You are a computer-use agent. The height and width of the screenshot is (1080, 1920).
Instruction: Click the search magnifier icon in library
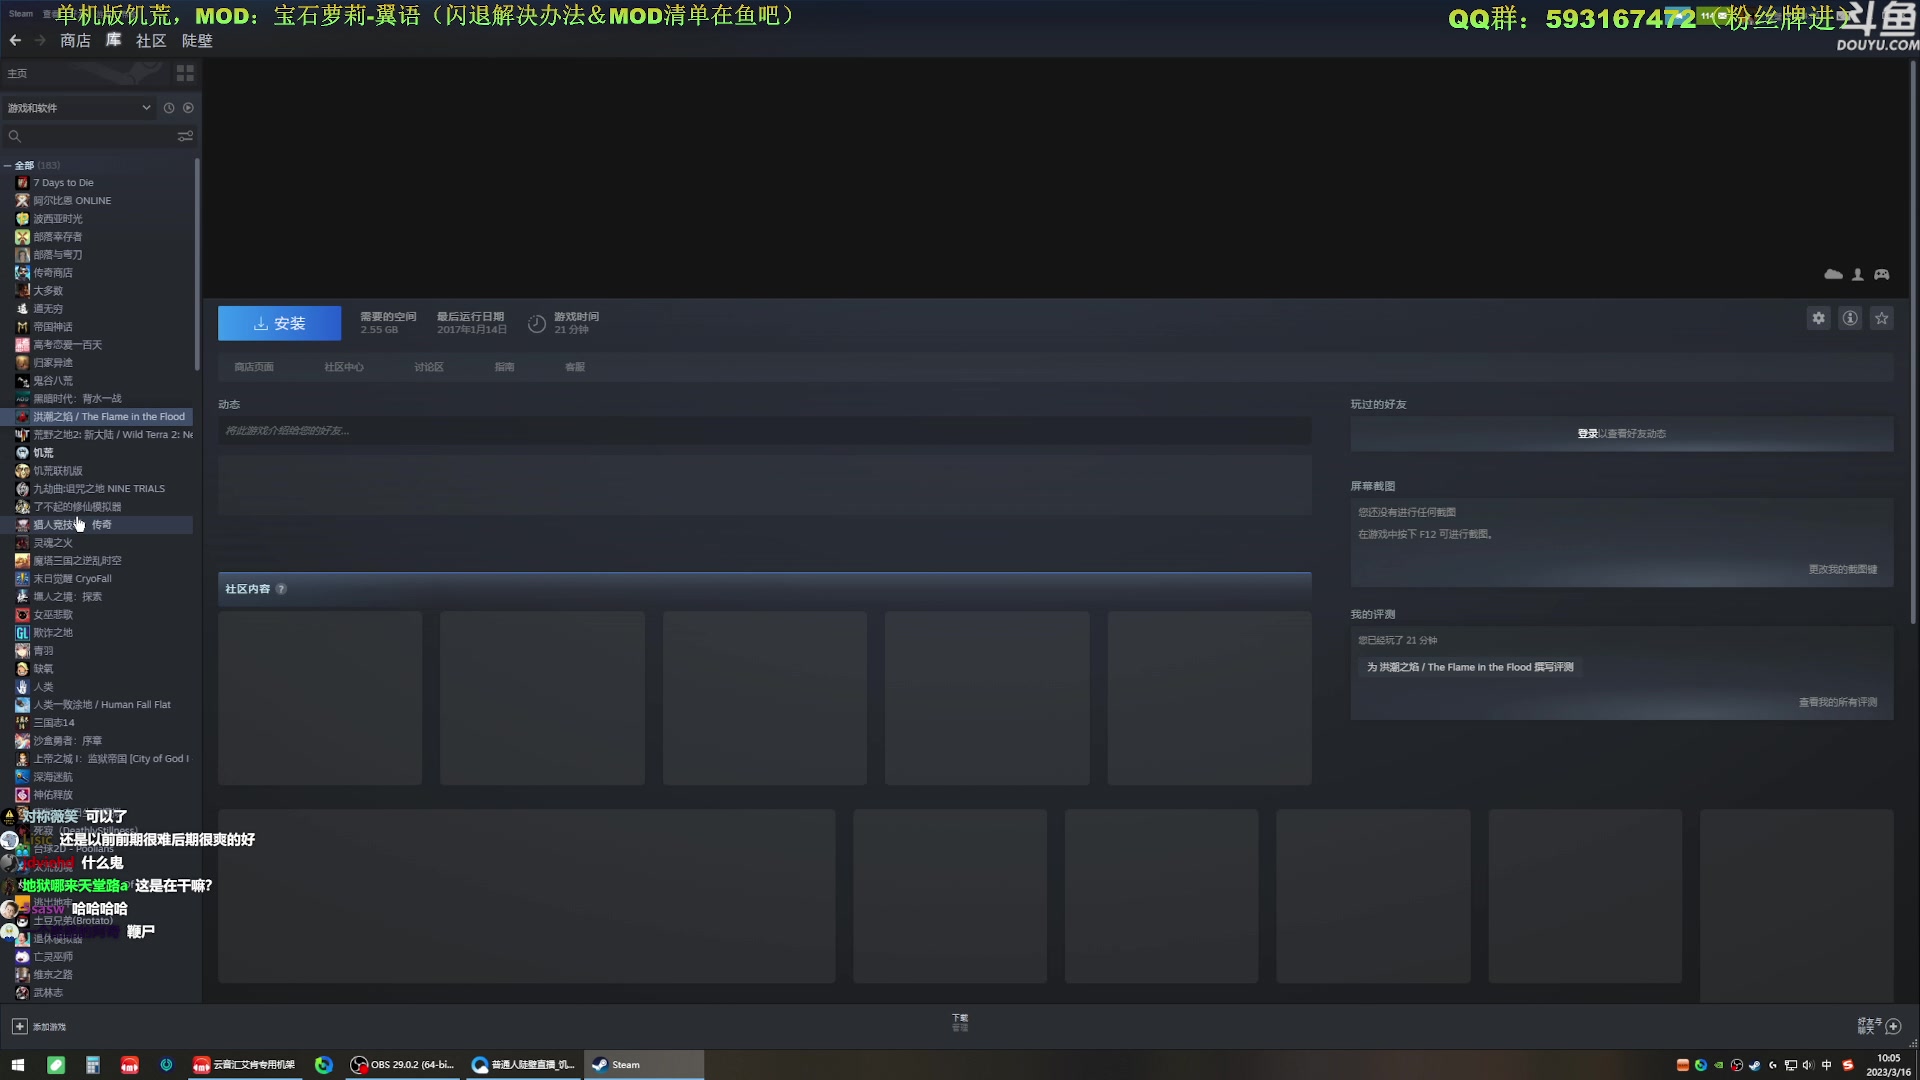point(15,136)
